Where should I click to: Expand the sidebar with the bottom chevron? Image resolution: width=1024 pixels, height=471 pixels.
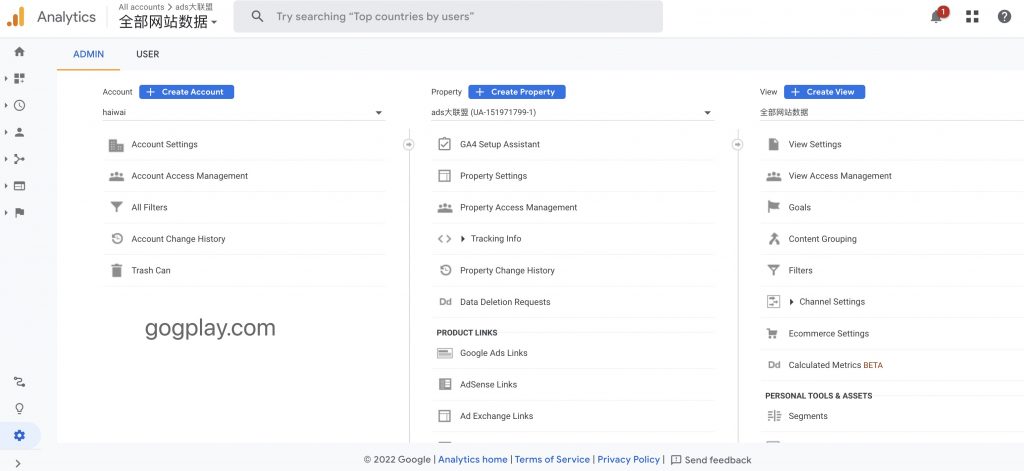point(18,463)
